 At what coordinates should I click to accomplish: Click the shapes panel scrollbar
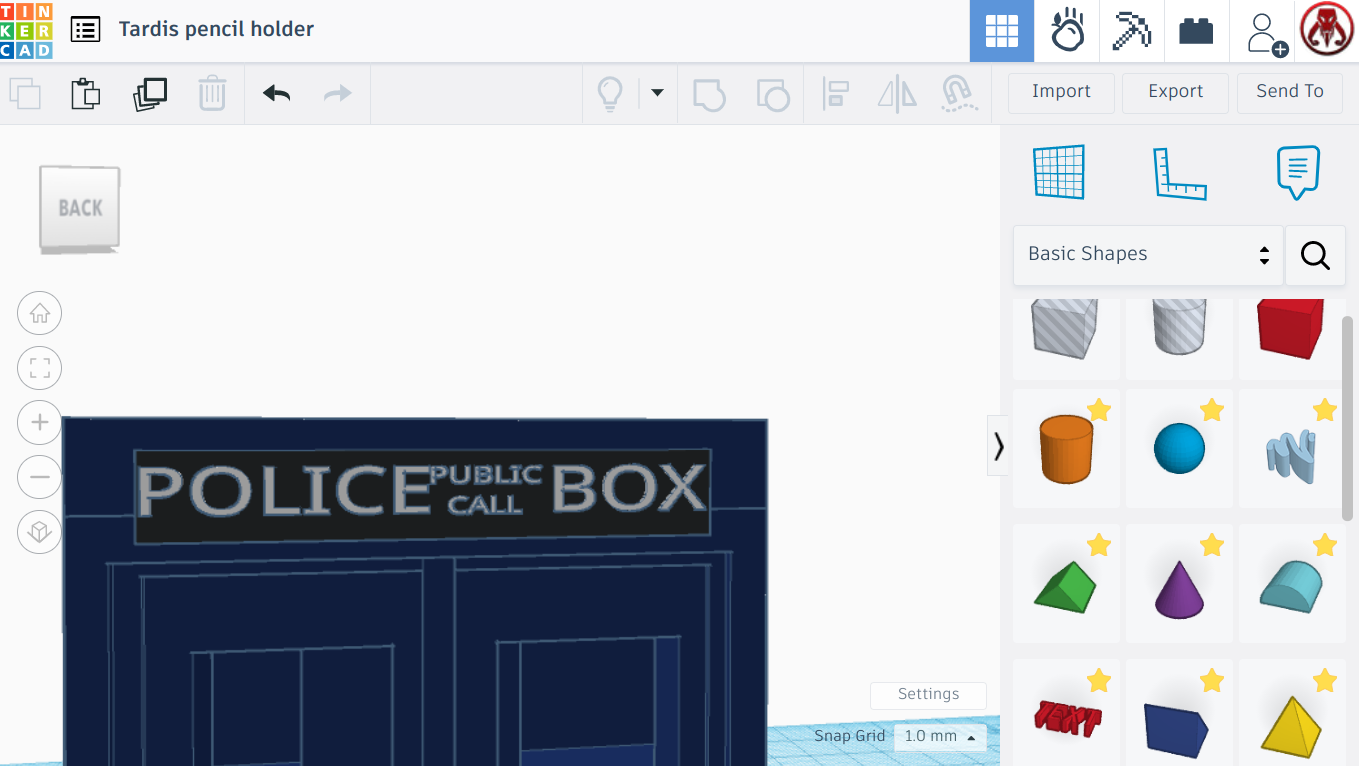click(1349, 418)
